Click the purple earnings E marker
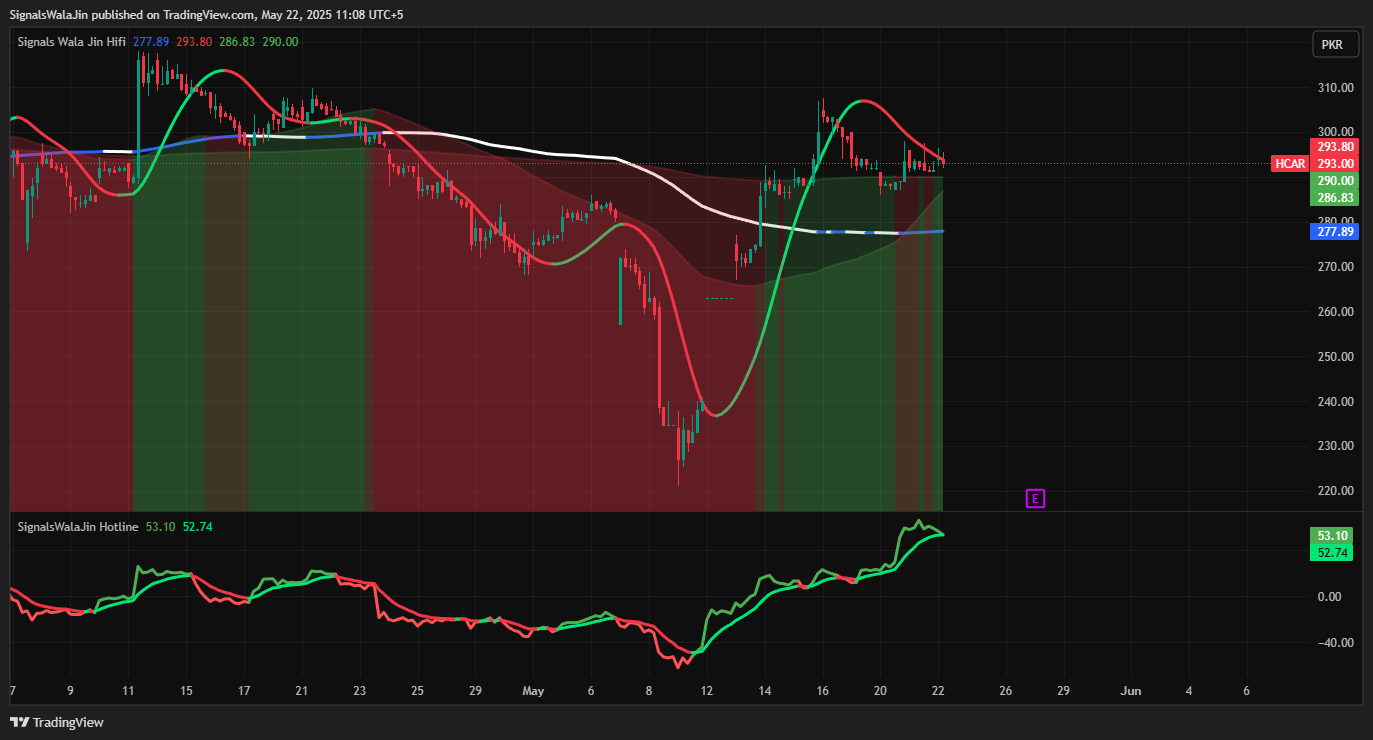 point(1036,498)
